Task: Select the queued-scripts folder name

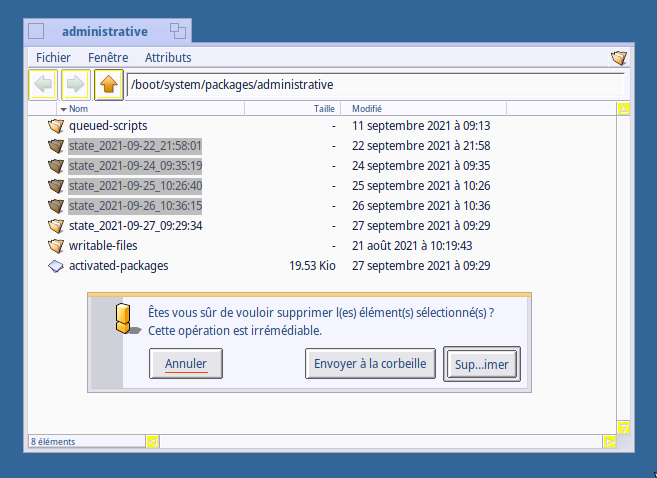Action: tap(108, 126)
